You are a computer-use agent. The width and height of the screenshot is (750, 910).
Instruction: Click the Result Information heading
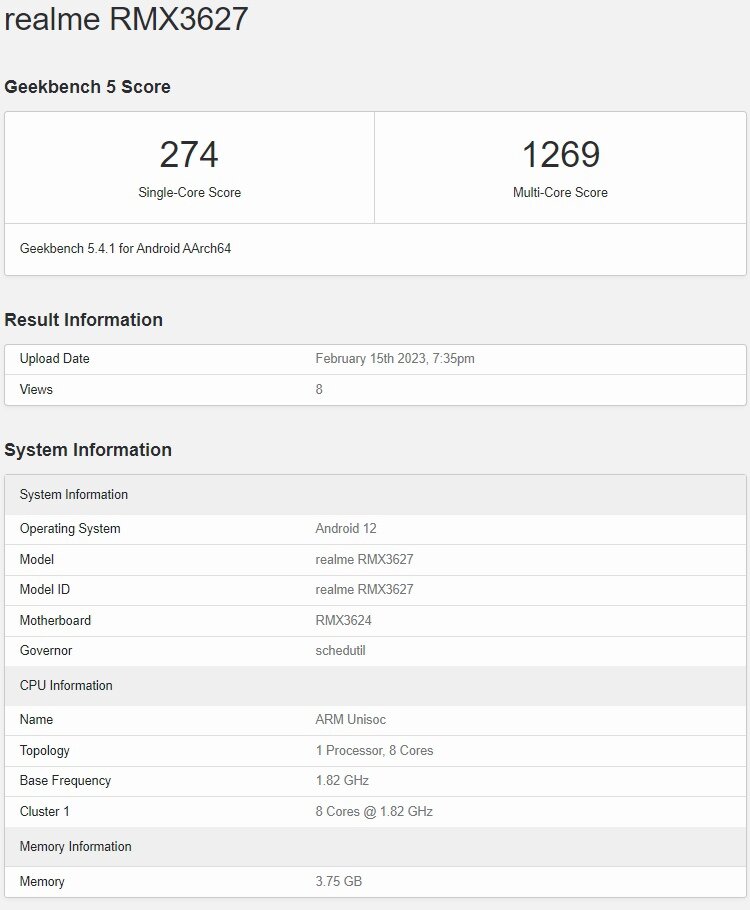coord(84,320)
